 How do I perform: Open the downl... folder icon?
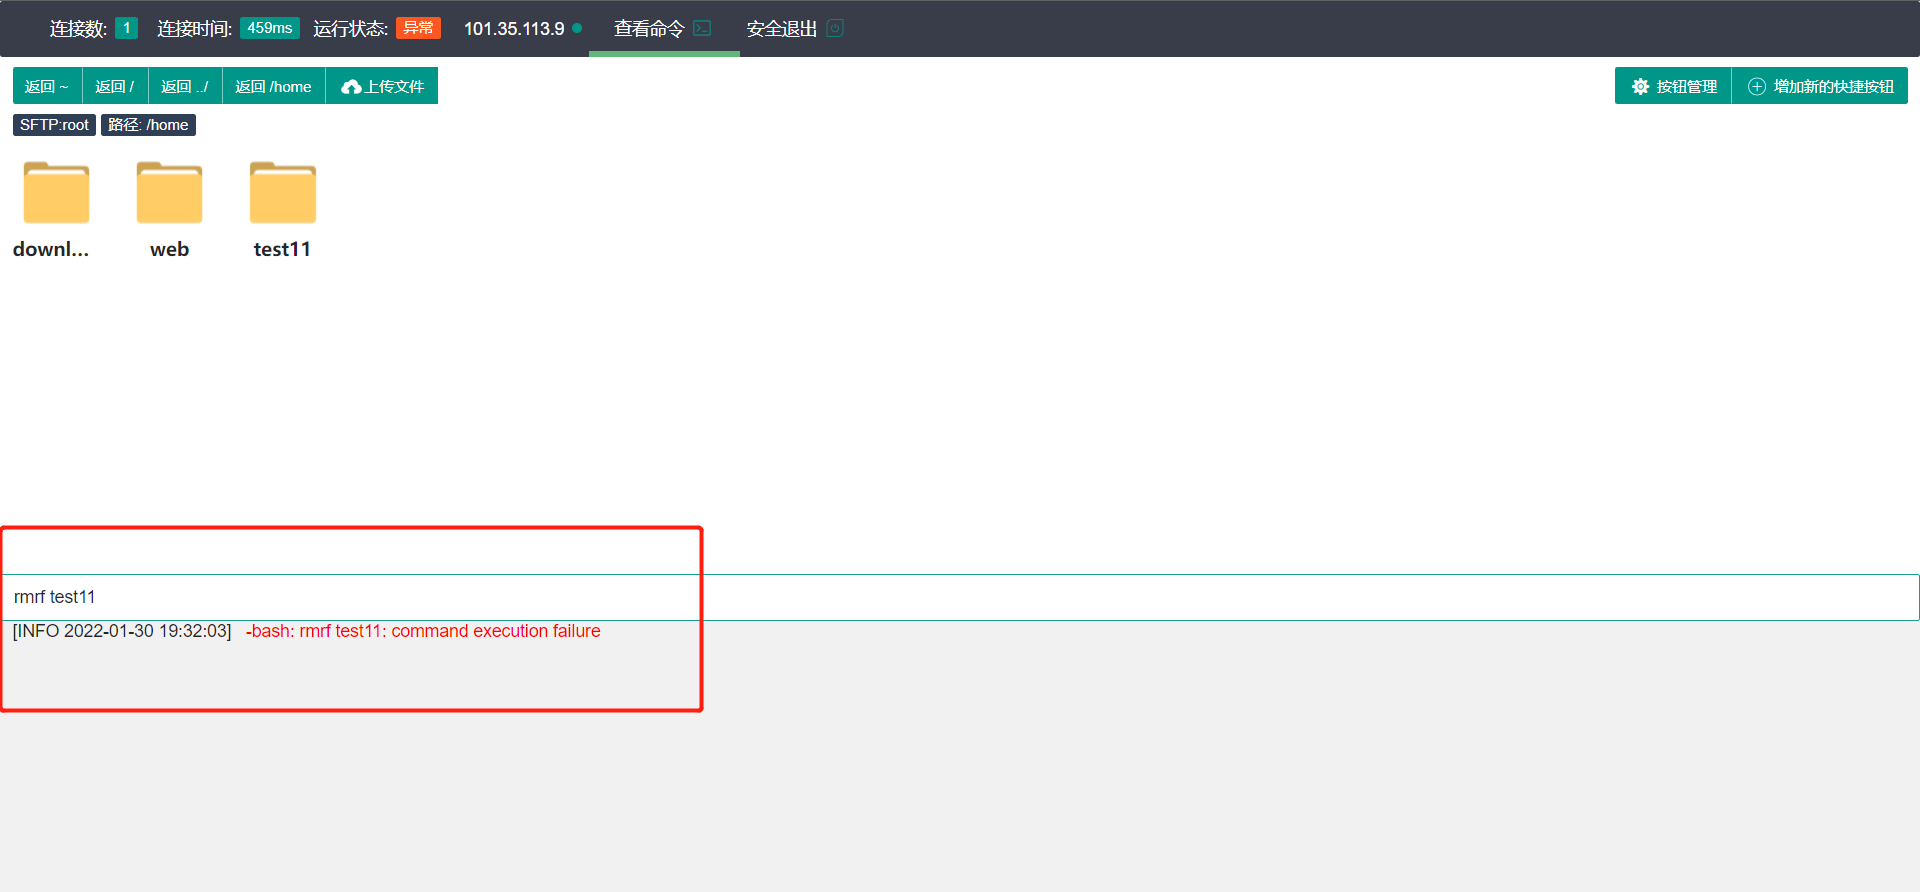click(x=56, y=192)
